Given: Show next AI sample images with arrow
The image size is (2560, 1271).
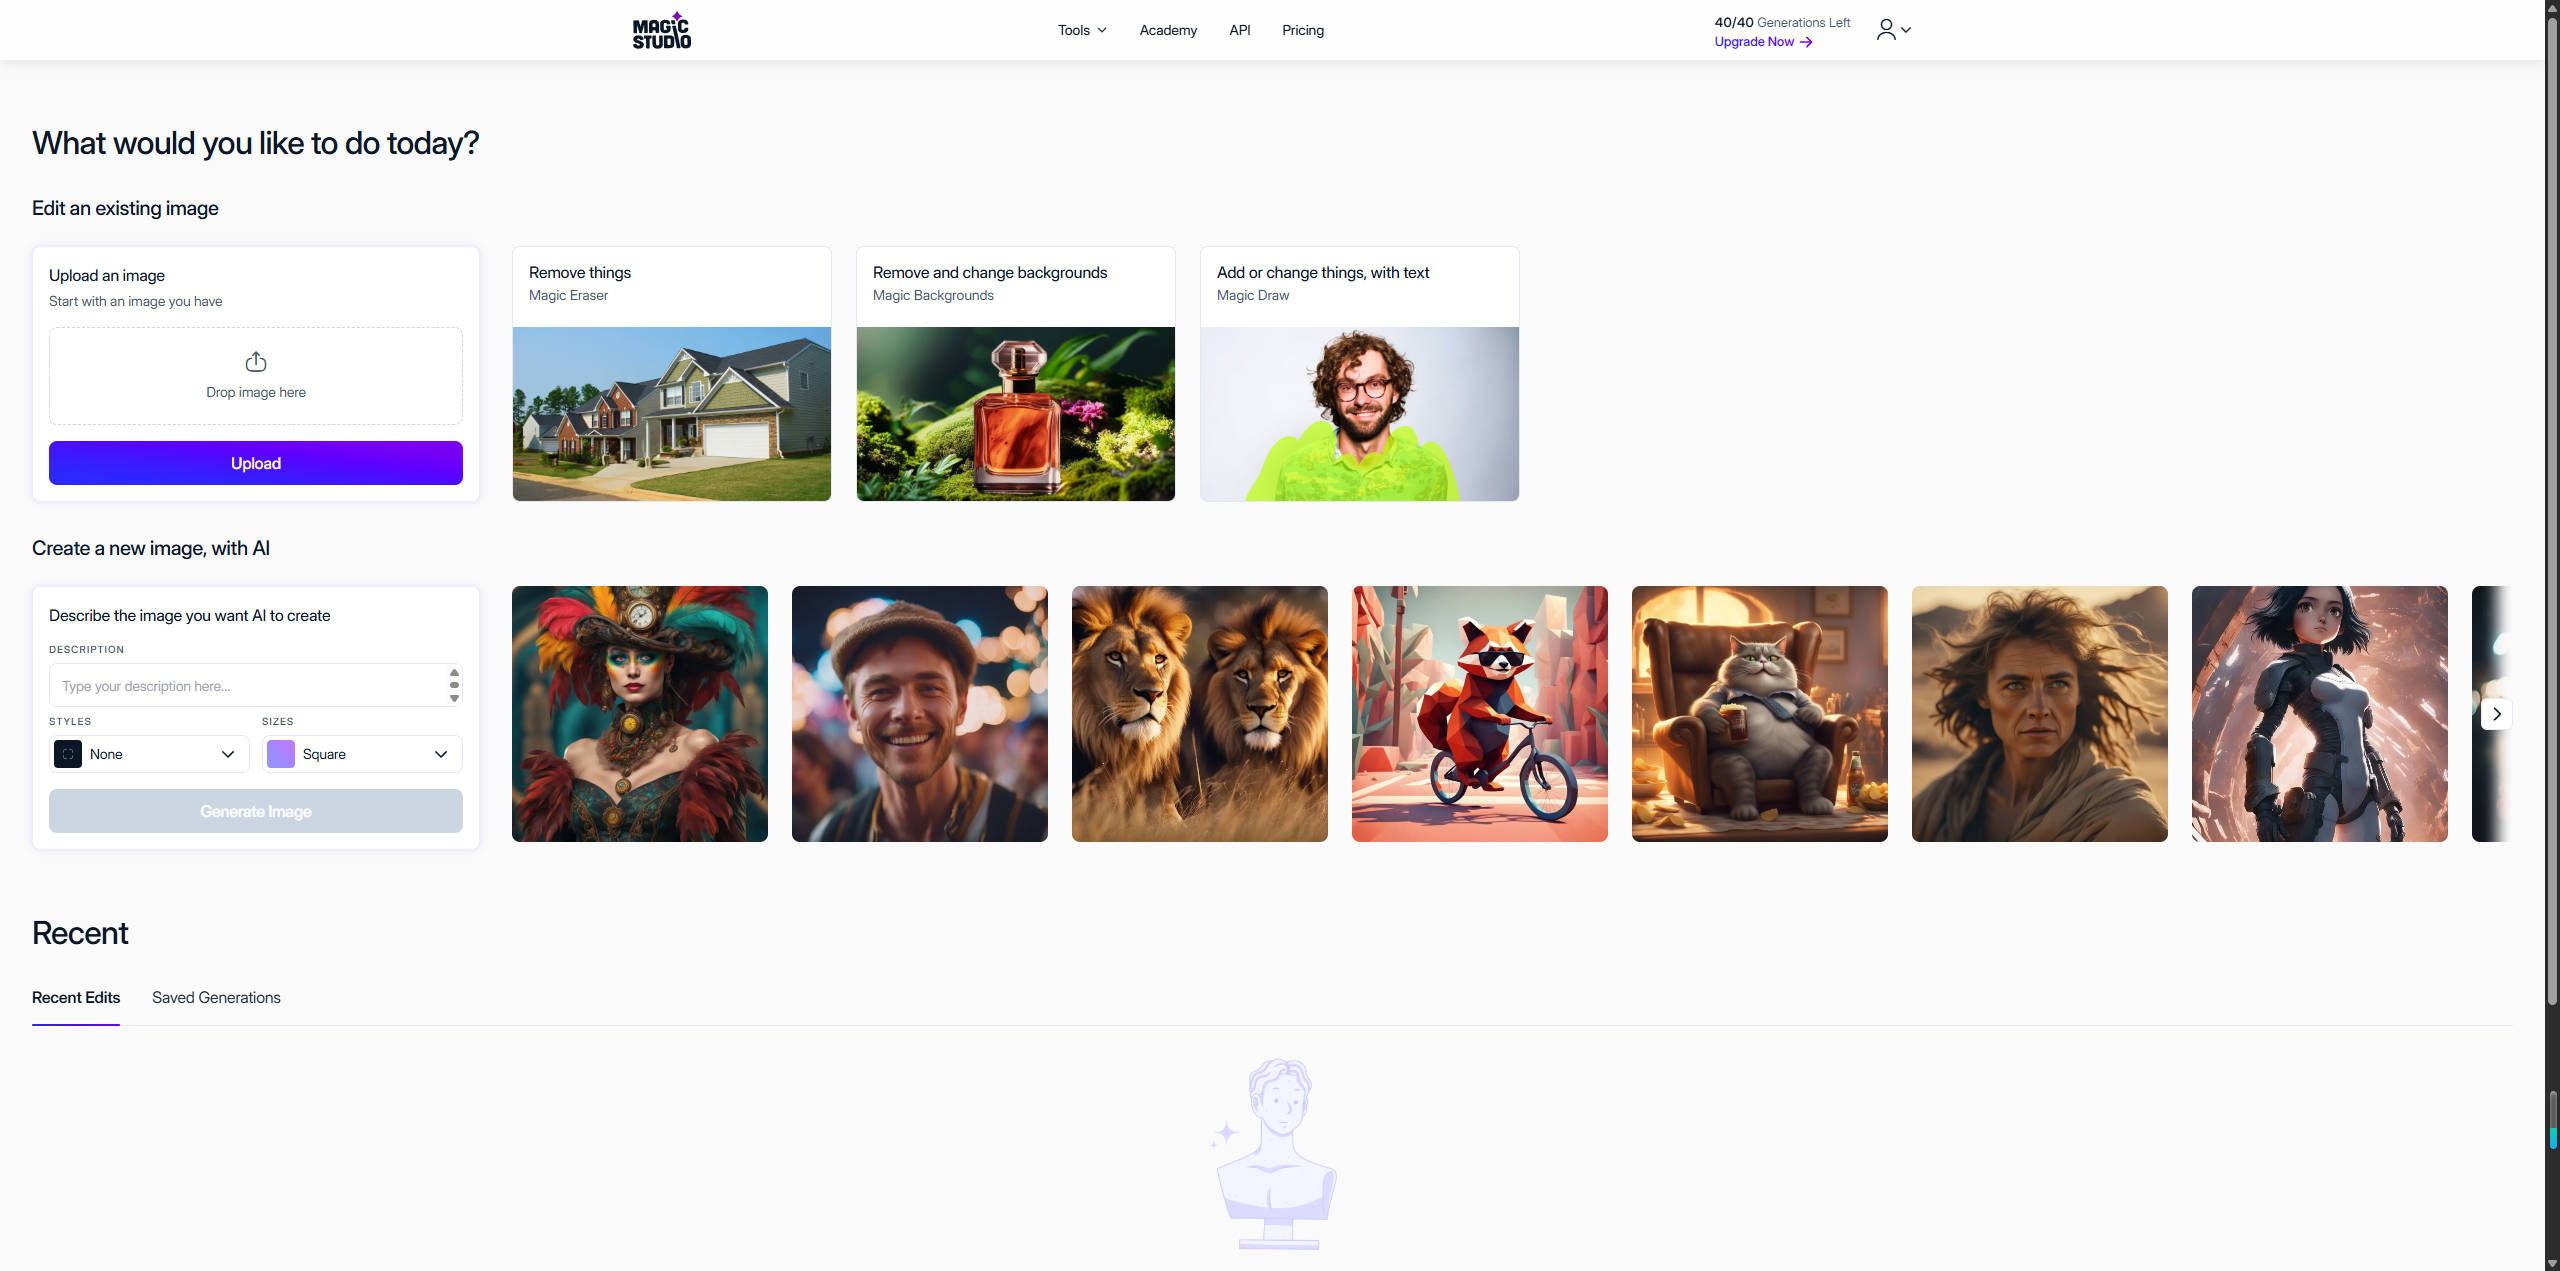Looking at the screenshot, I should coord(2496,714).
